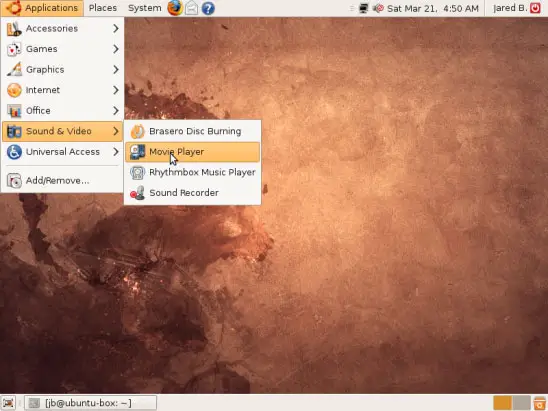Click the Movie Player icon
The width and height of the screenshot is (548, 411).
pyautogui.click(x=137, y=152)
